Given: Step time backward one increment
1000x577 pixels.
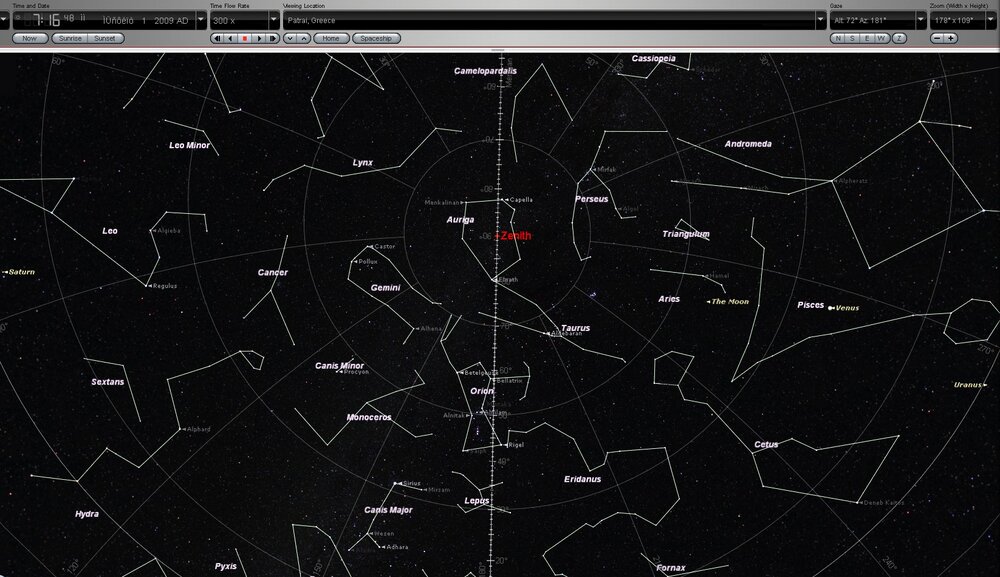Looking at the screenshot, I should [x=217, y=38].
